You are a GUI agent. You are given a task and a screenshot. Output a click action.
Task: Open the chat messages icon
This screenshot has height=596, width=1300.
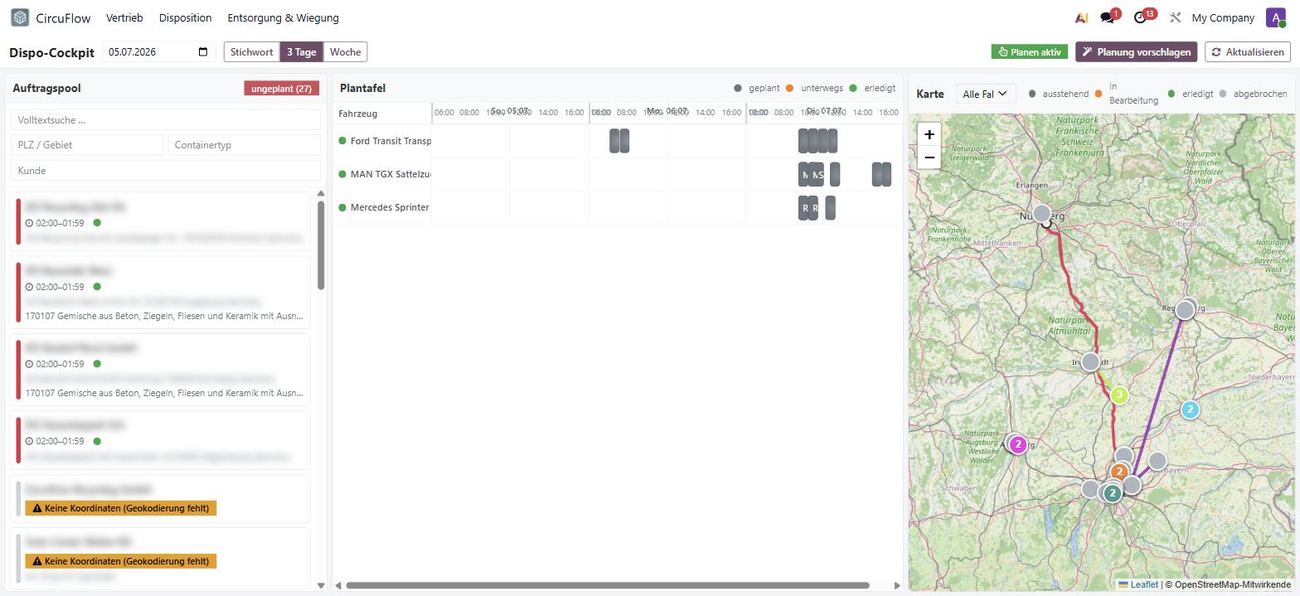(x=1107, y=18)
